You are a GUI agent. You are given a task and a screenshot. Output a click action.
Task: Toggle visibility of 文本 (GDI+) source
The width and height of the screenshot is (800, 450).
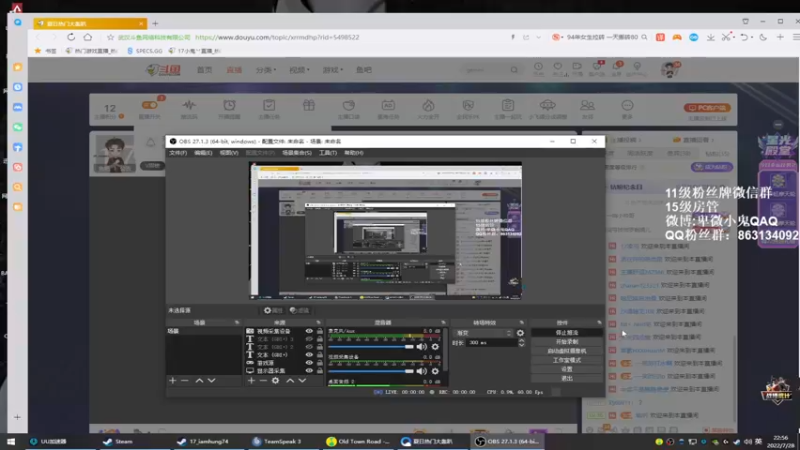[309, 355]
